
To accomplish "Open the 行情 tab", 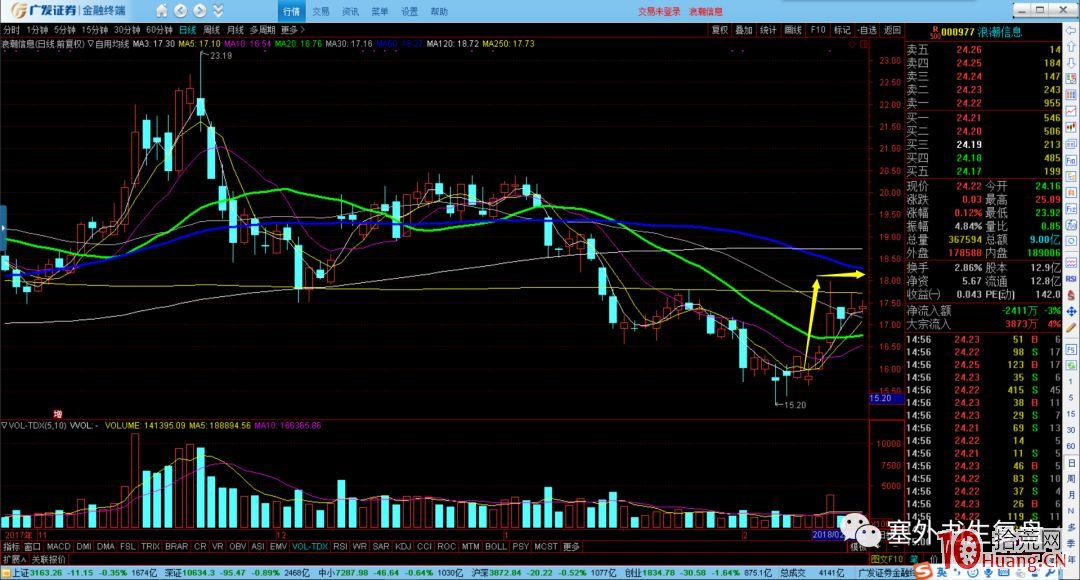I will (291, 12).
